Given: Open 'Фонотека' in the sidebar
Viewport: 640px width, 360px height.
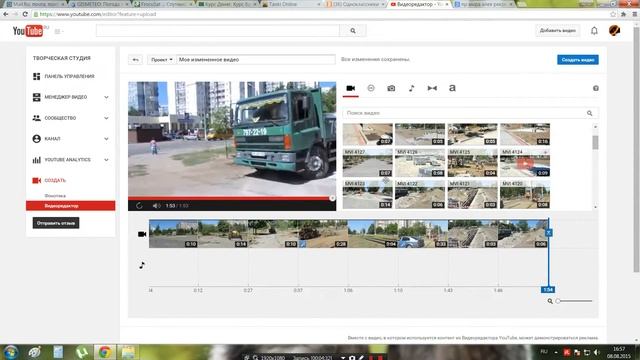Looking at the screenshot, I should tap(55, 196).
